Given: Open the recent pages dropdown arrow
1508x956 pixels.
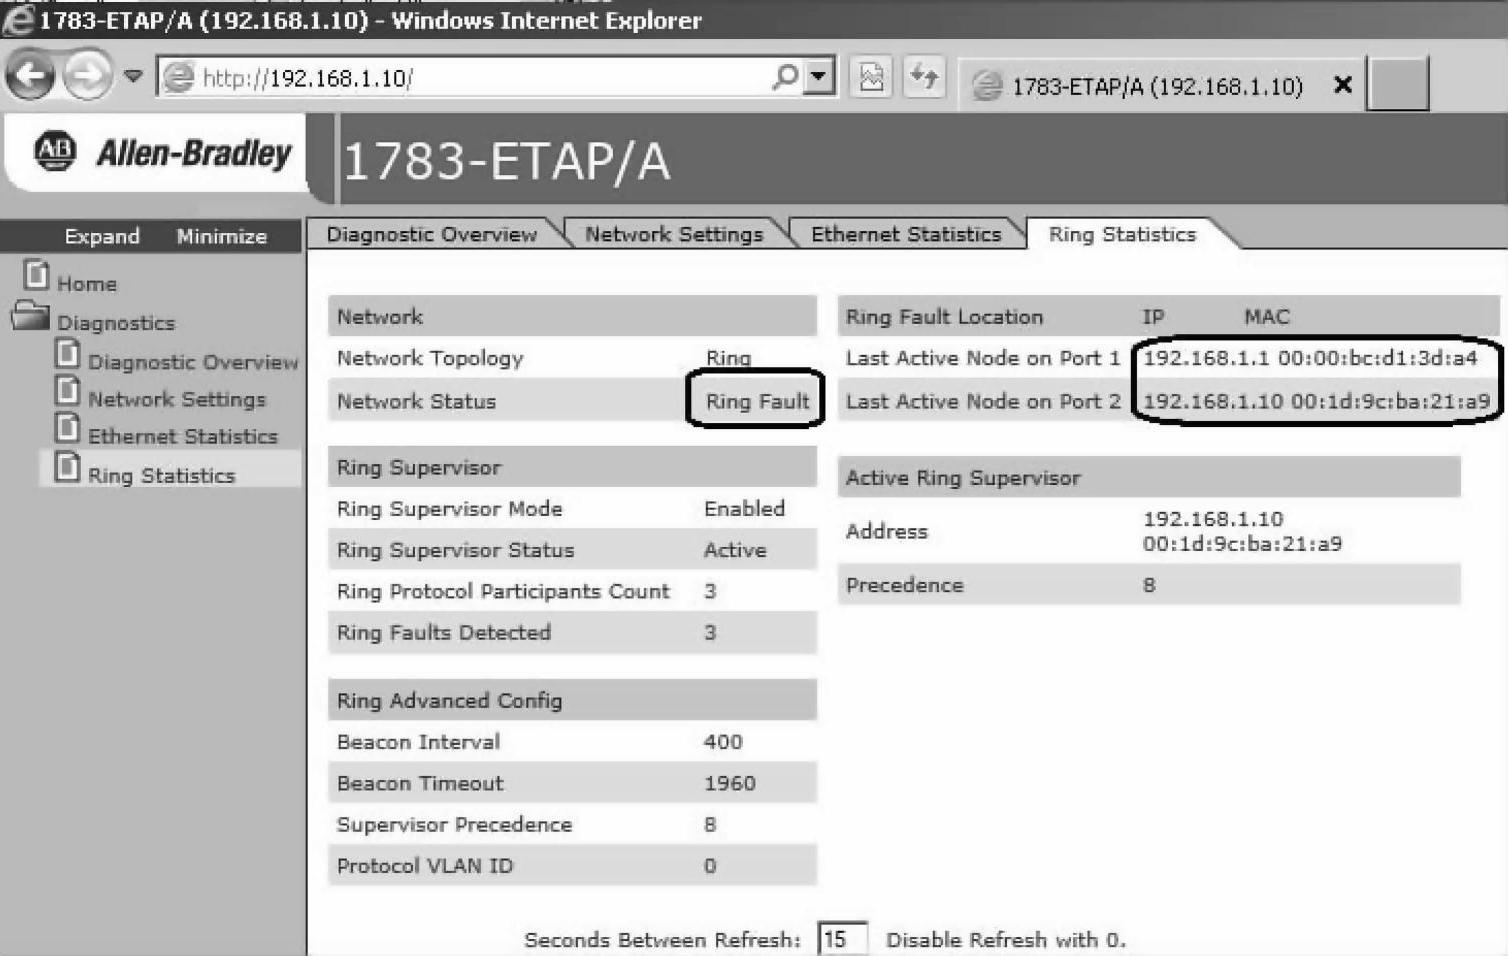Looking at the screenshot, I should coord(133,75).
